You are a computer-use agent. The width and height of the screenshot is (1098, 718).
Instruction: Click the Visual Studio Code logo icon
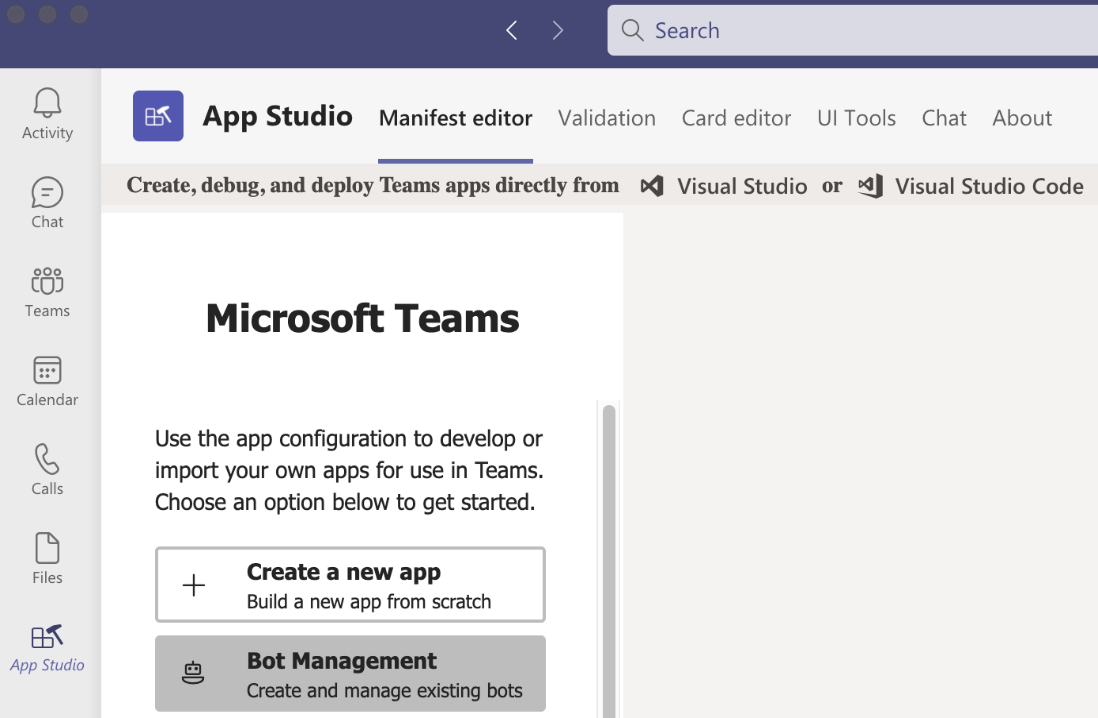pyautogui.click(x=870, y=186)
